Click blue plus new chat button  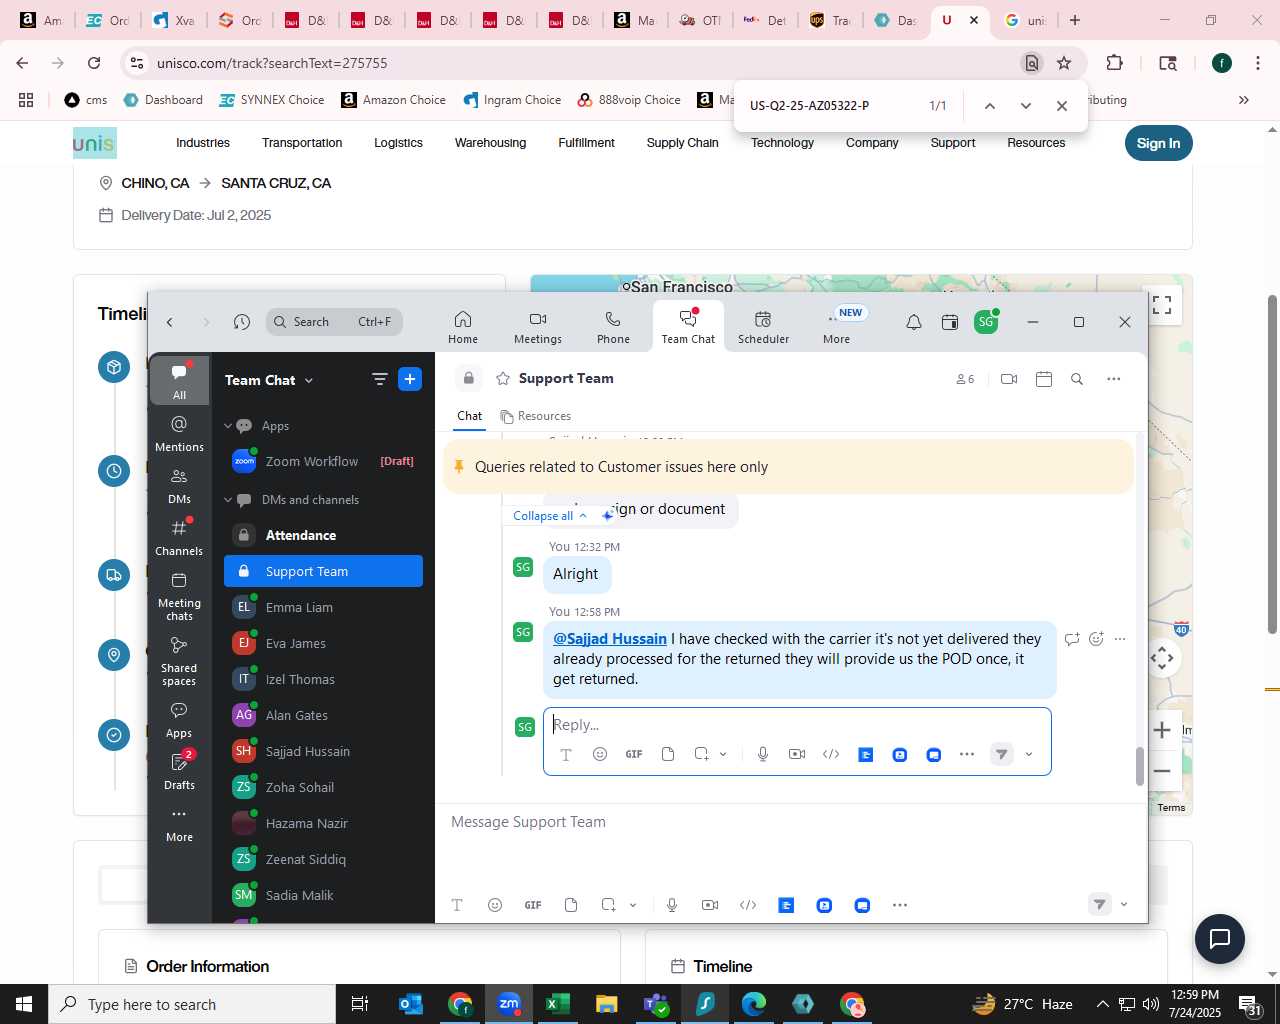[410, 379]
